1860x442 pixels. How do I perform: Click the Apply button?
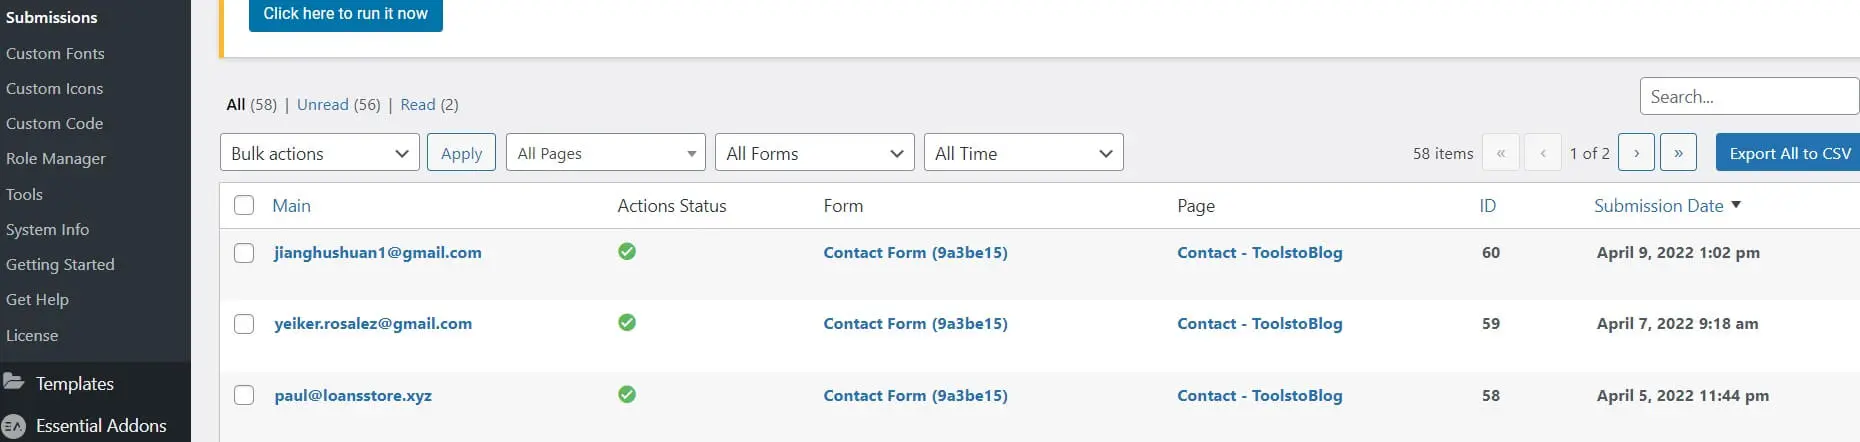pos(461,153)
